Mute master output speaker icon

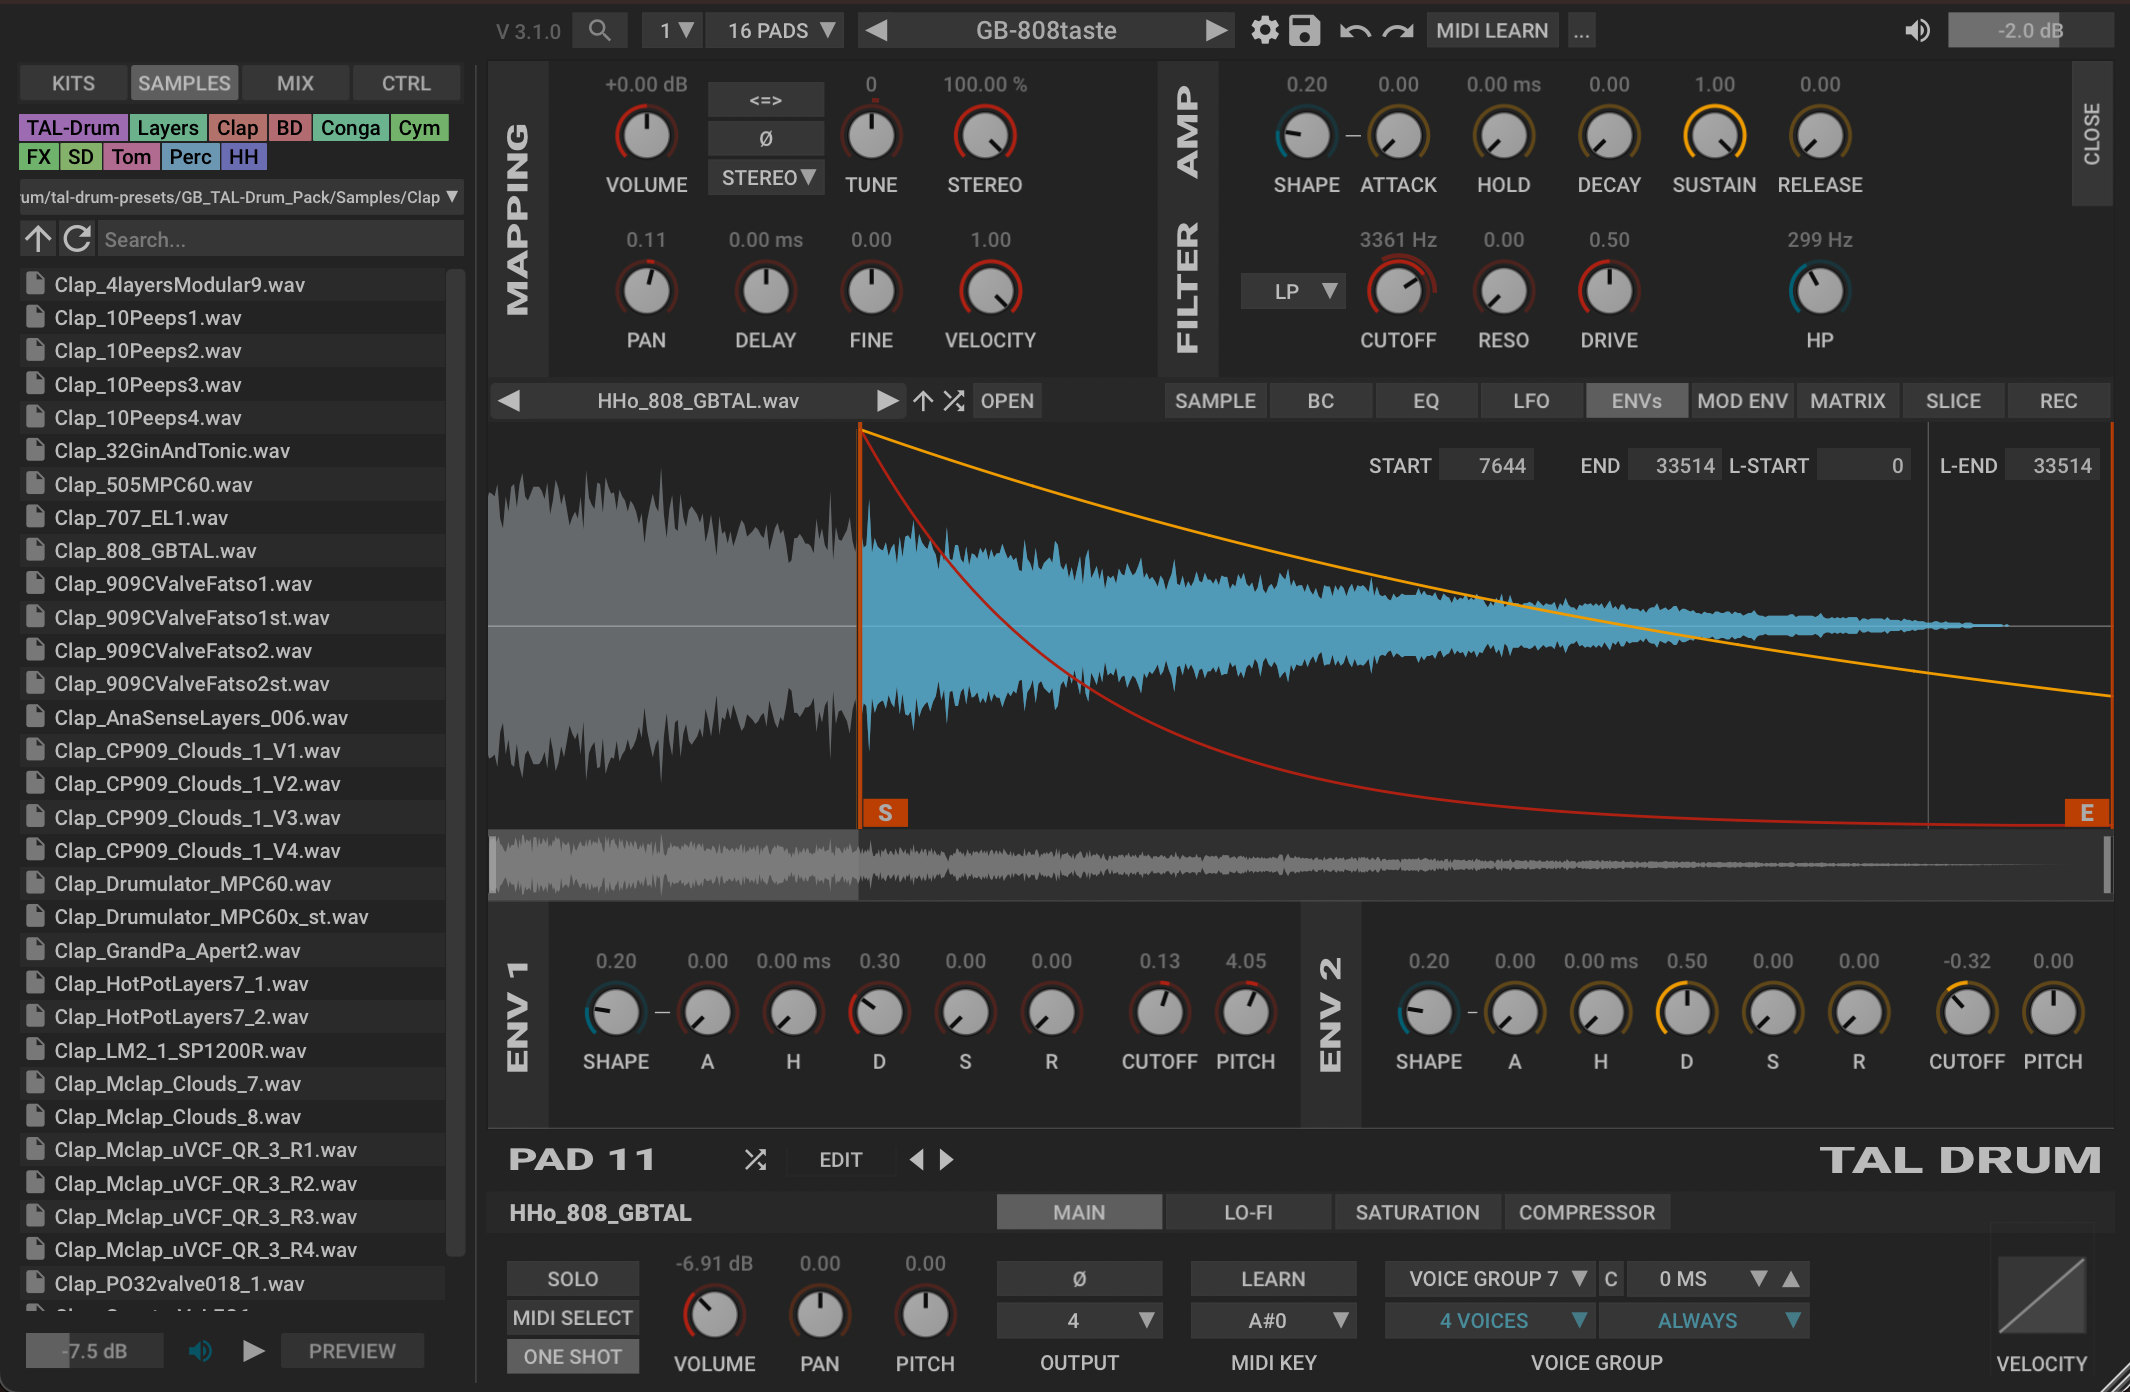pyautogui.click(x=1917, y=31)
